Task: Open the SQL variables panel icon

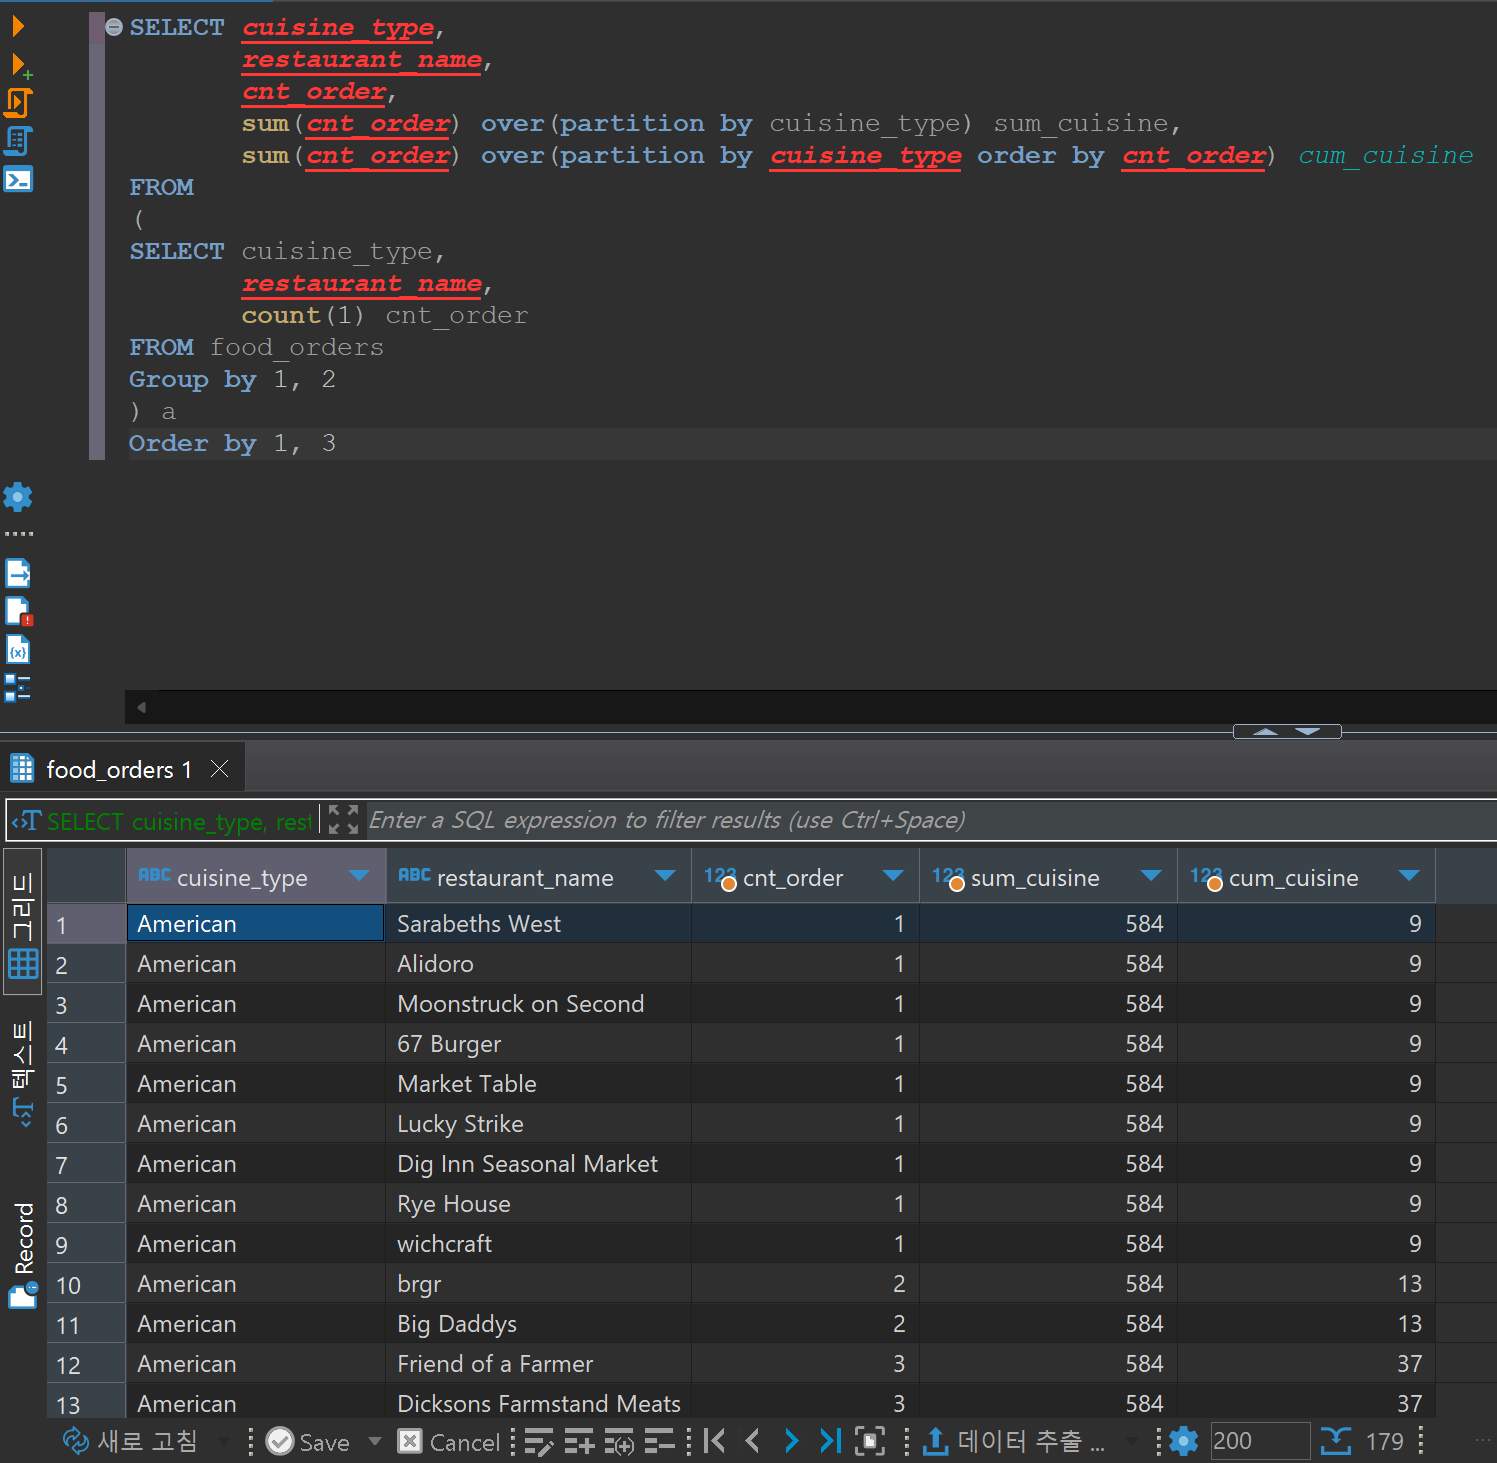Action: click(18, 650)
